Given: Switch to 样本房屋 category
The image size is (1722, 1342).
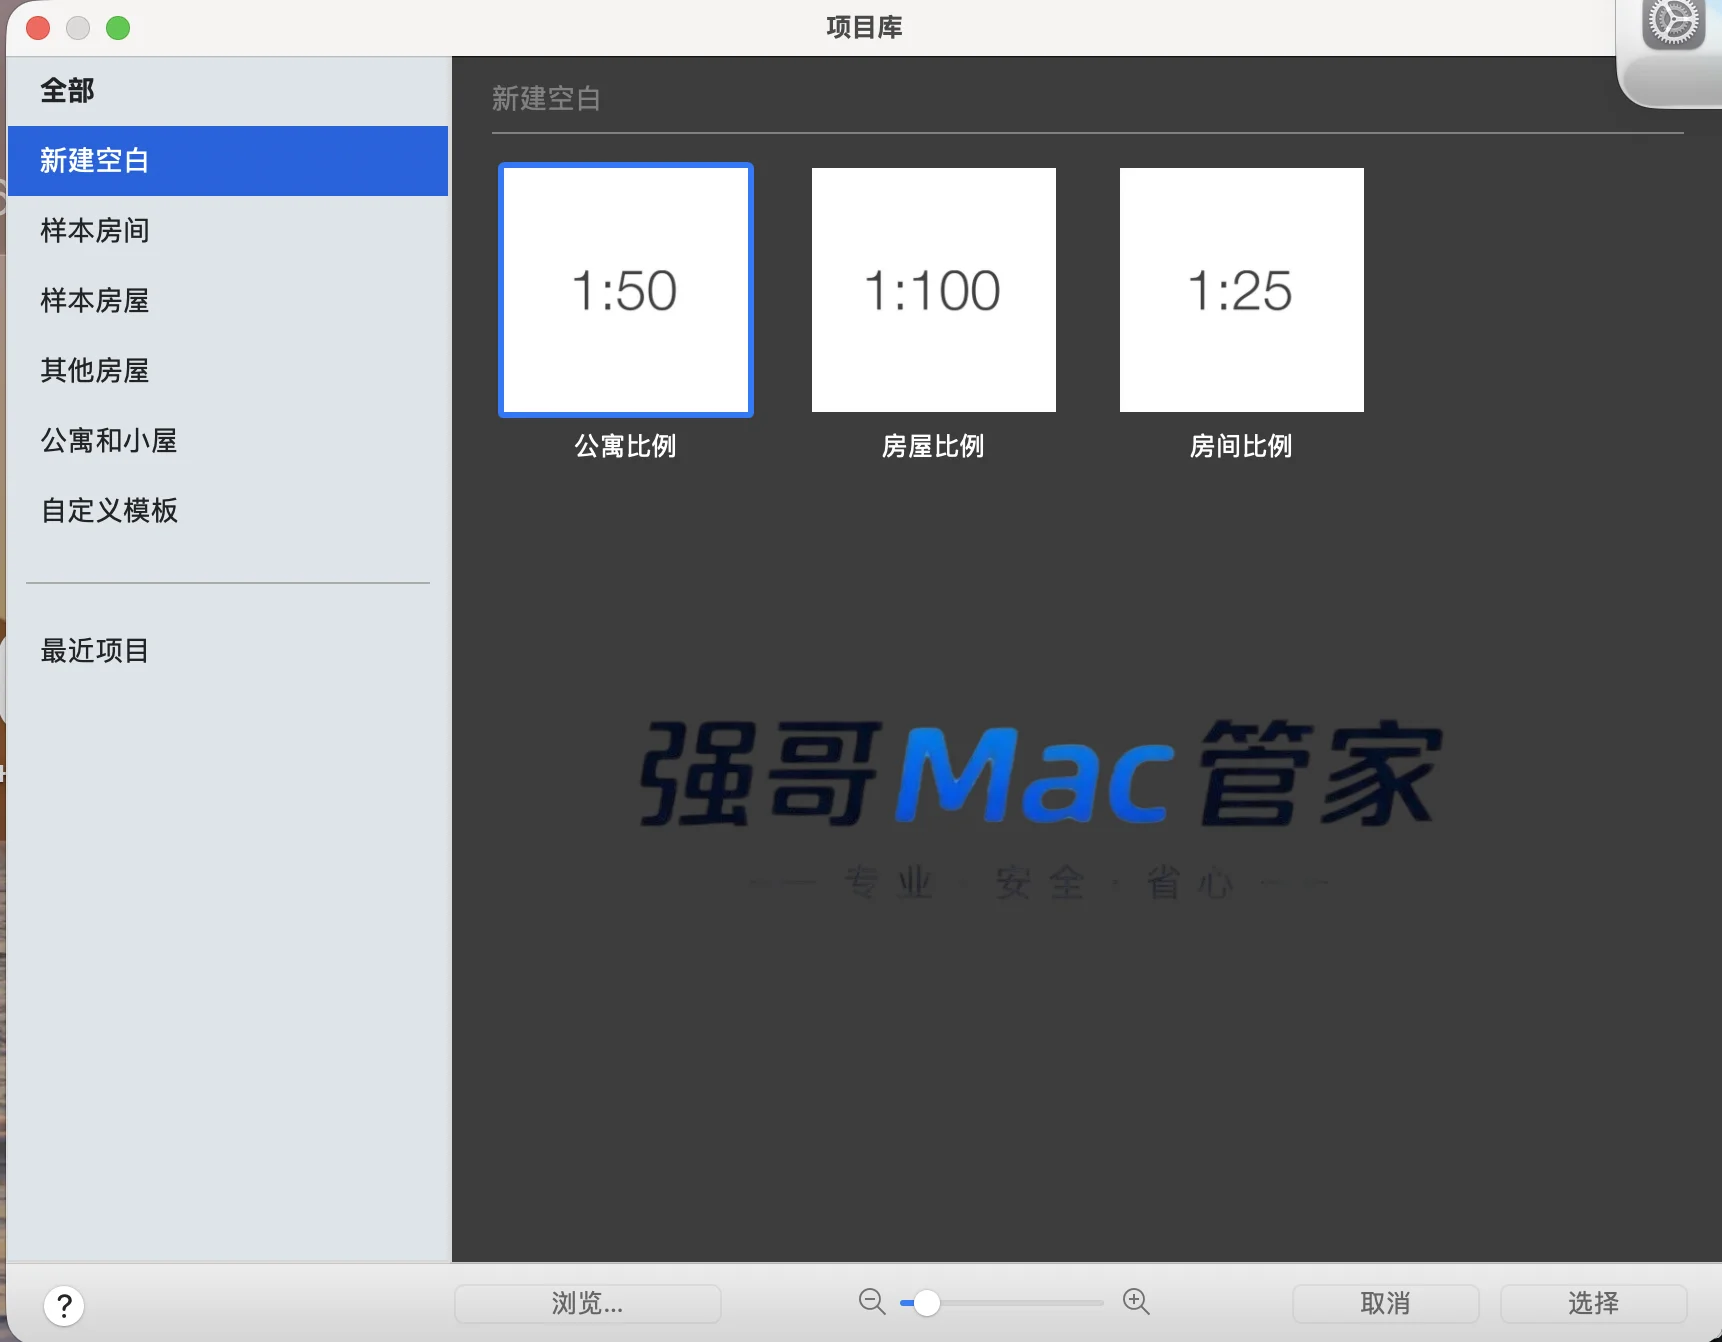Looking at the screenshot, I should [228, 301].
